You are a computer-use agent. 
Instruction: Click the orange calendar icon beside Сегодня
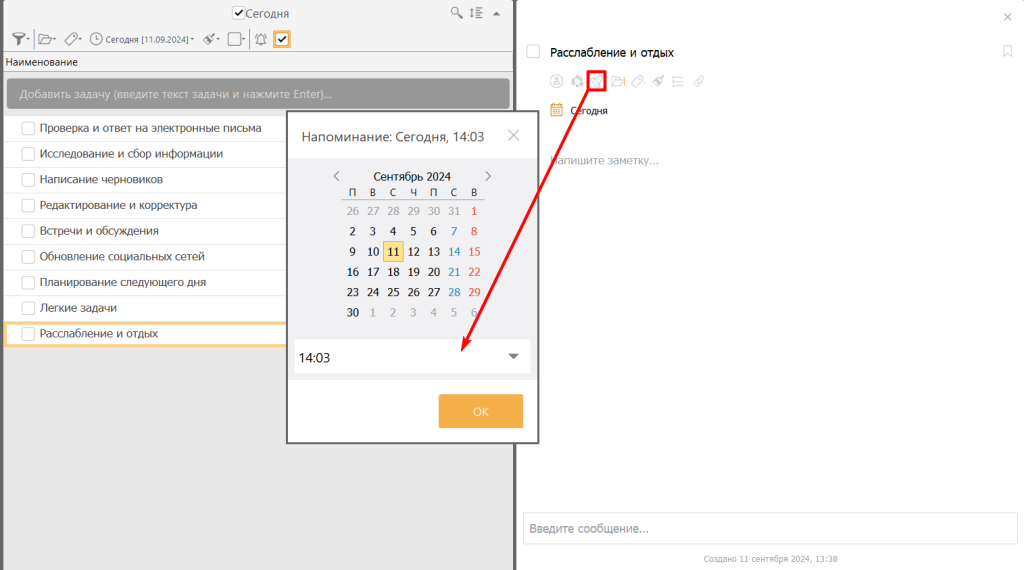[557, 110]
